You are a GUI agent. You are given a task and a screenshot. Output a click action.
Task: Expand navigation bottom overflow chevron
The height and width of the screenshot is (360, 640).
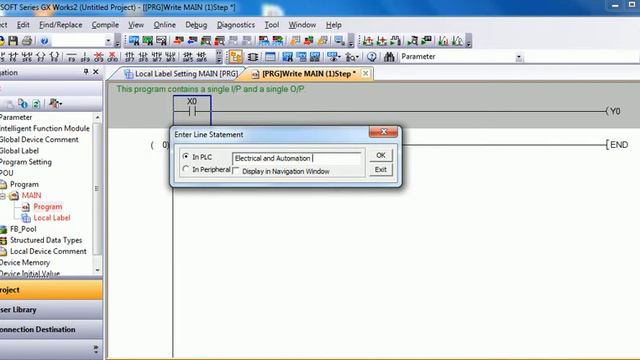click(96, 349)
